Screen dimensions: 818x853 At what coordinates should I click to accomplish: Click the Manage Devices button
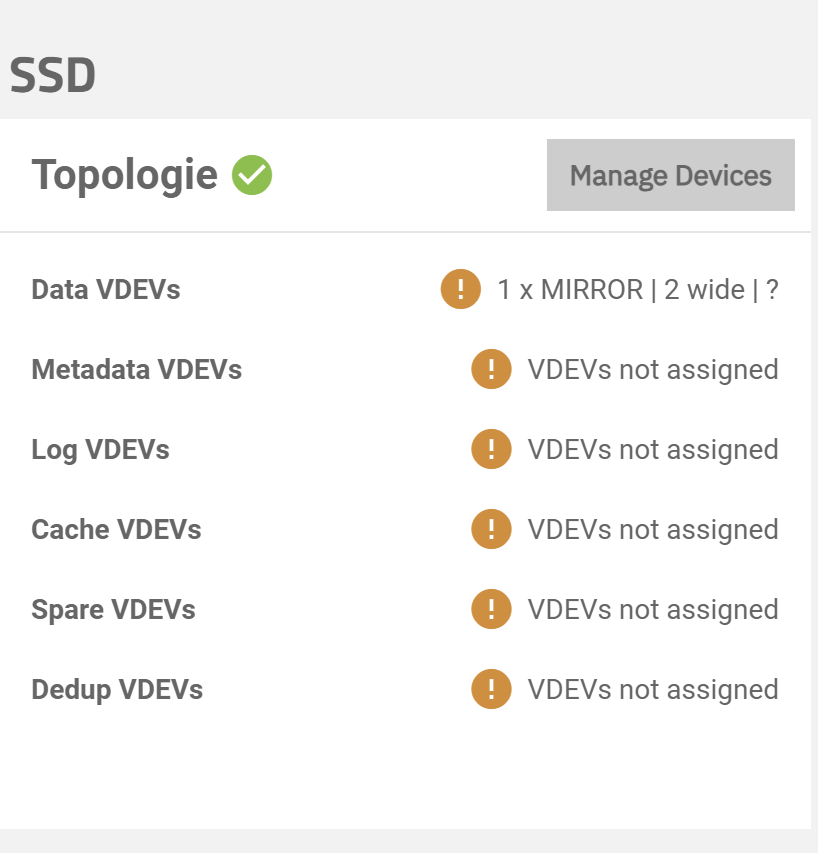tap(671, 175)
